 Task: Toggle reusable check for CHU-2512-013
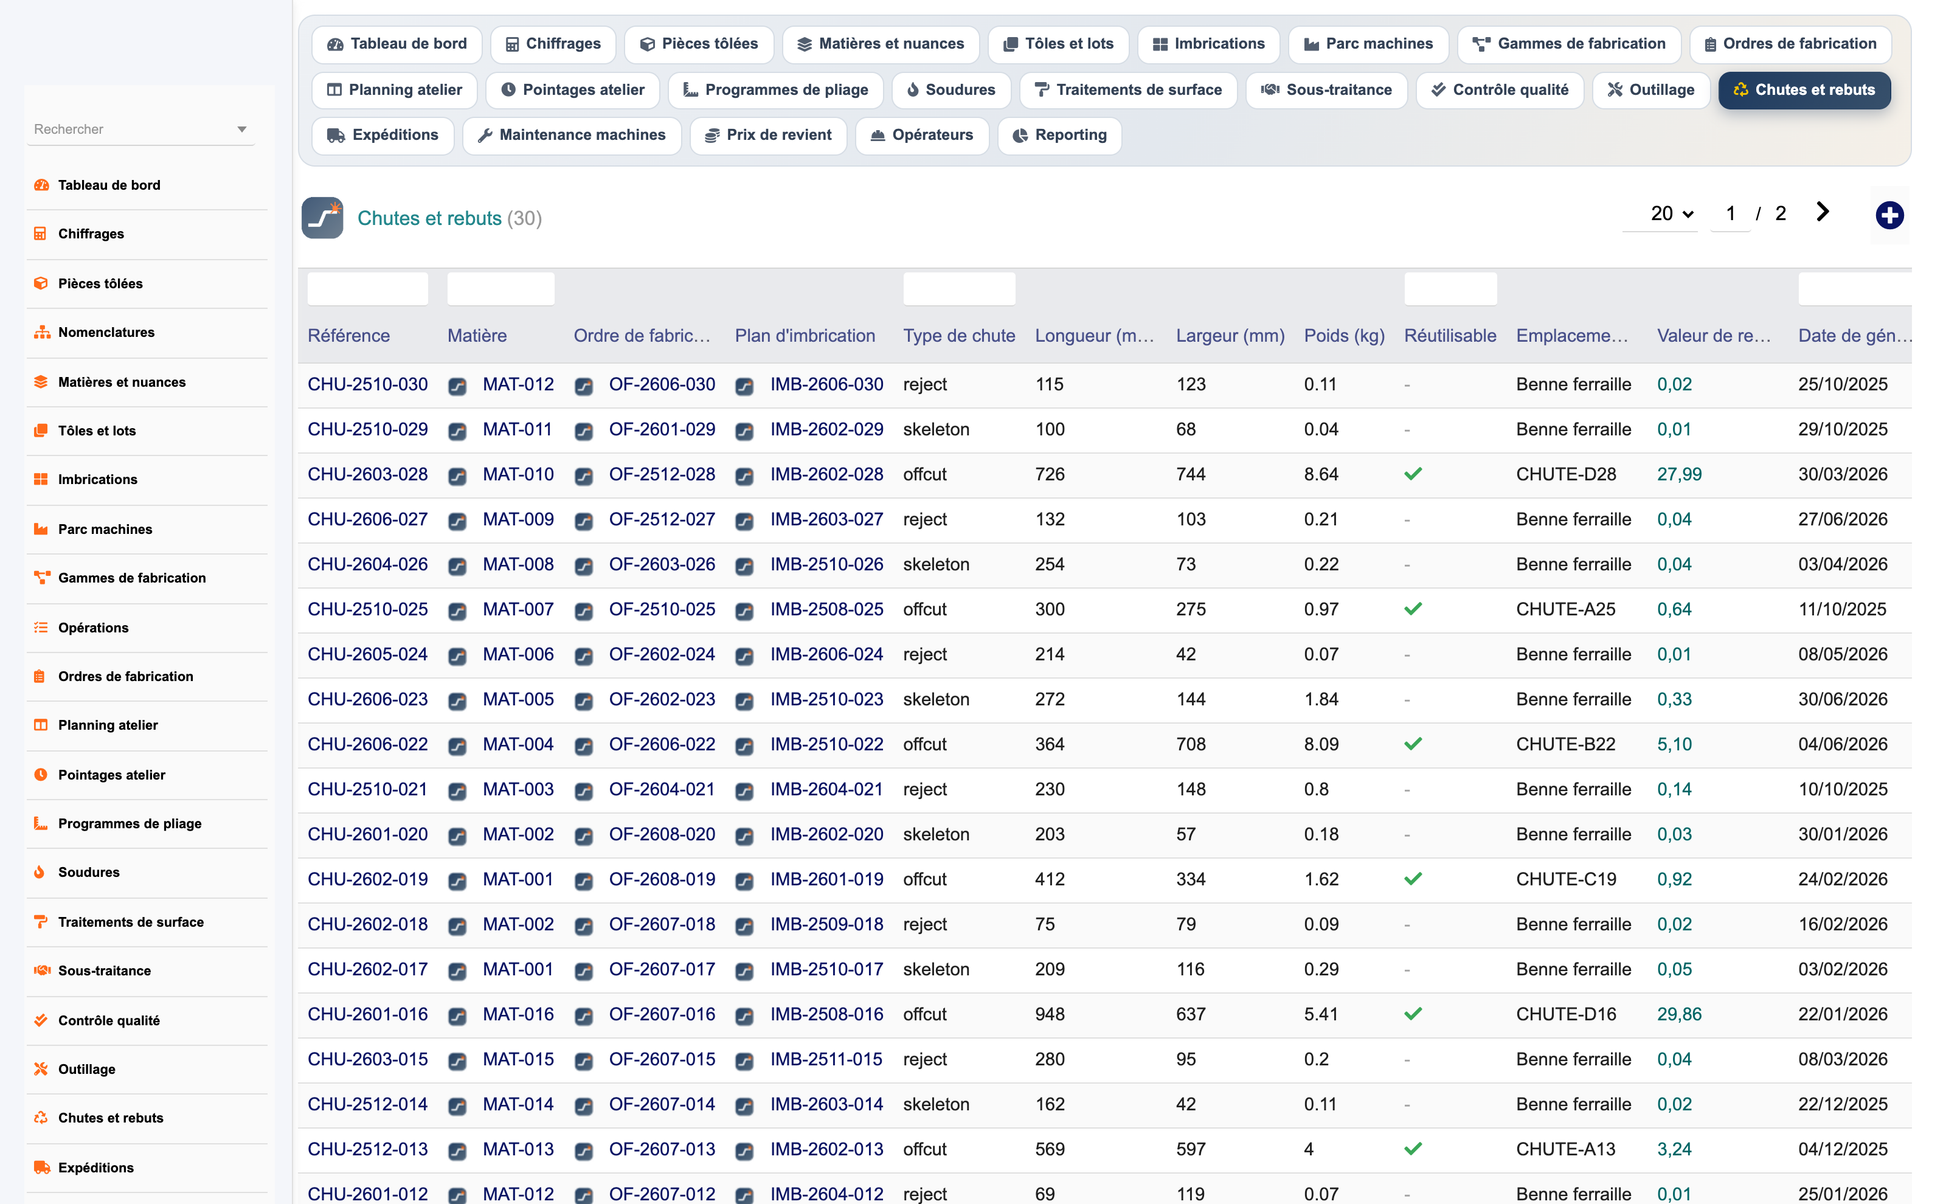[1413, 1149]
